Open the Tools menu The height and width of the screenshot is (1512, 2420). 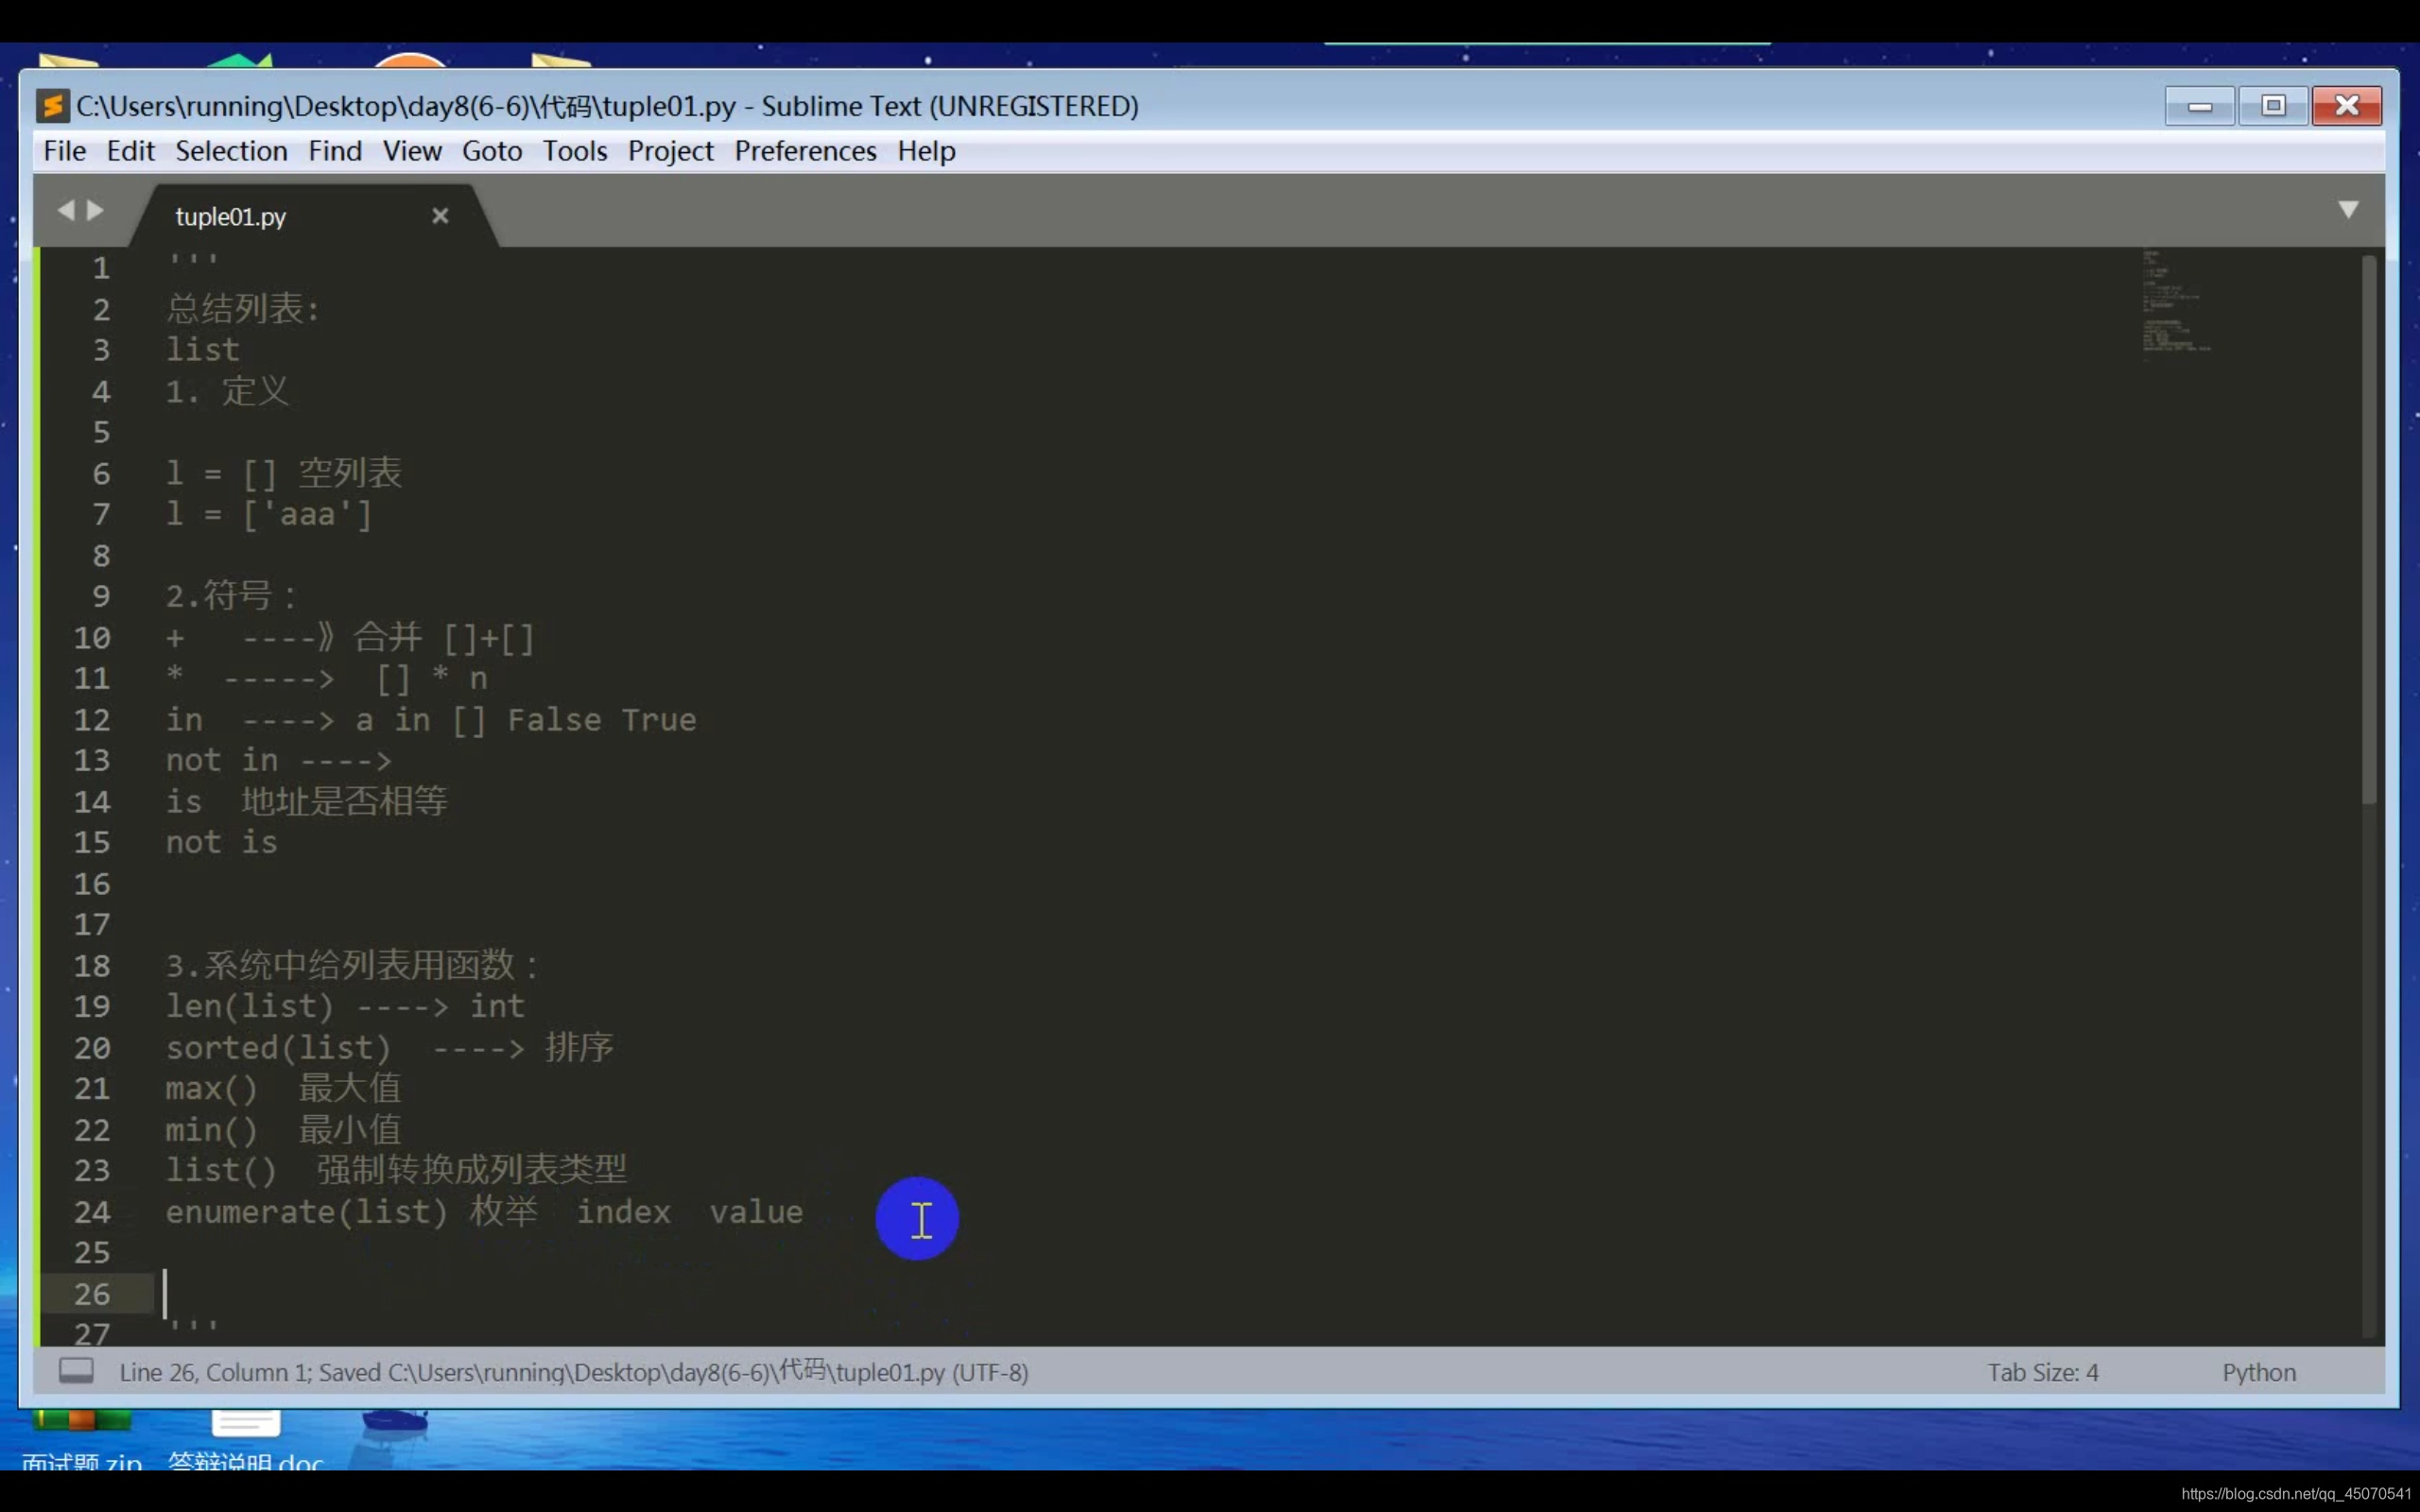(x=575, y=151)
